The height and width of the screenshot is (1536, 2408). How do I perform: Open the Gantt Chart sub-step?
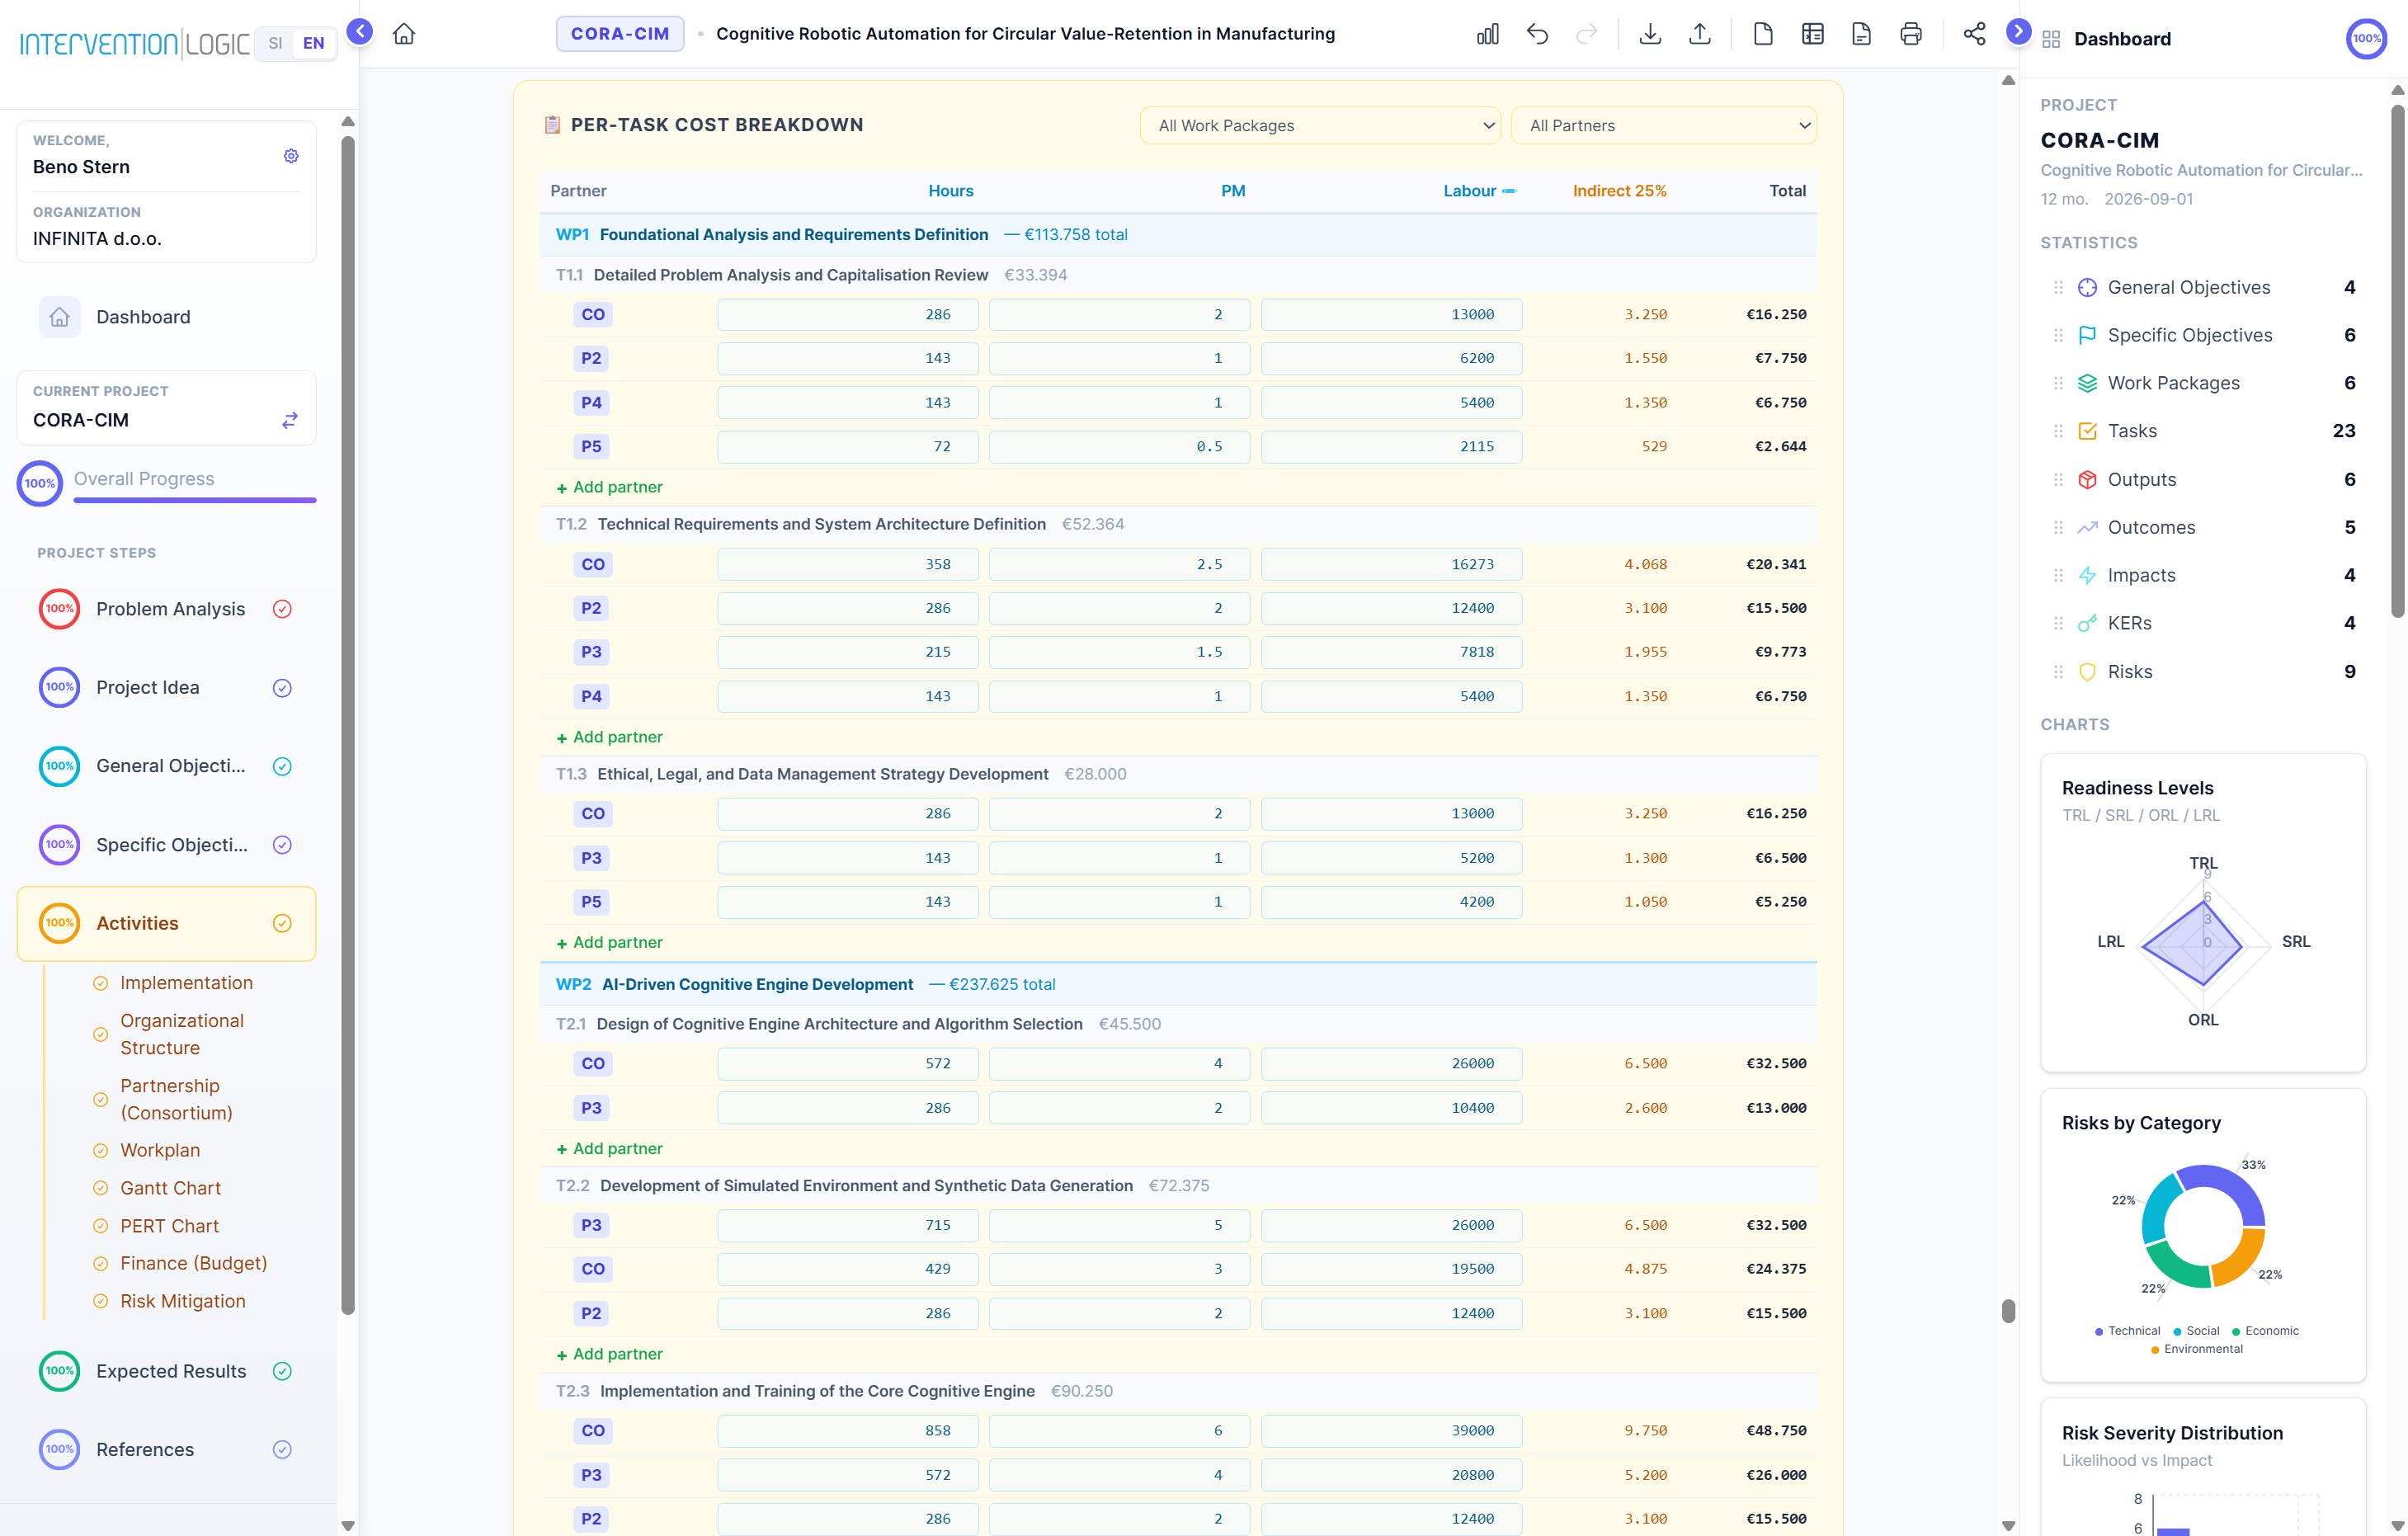coord(170,1188)
